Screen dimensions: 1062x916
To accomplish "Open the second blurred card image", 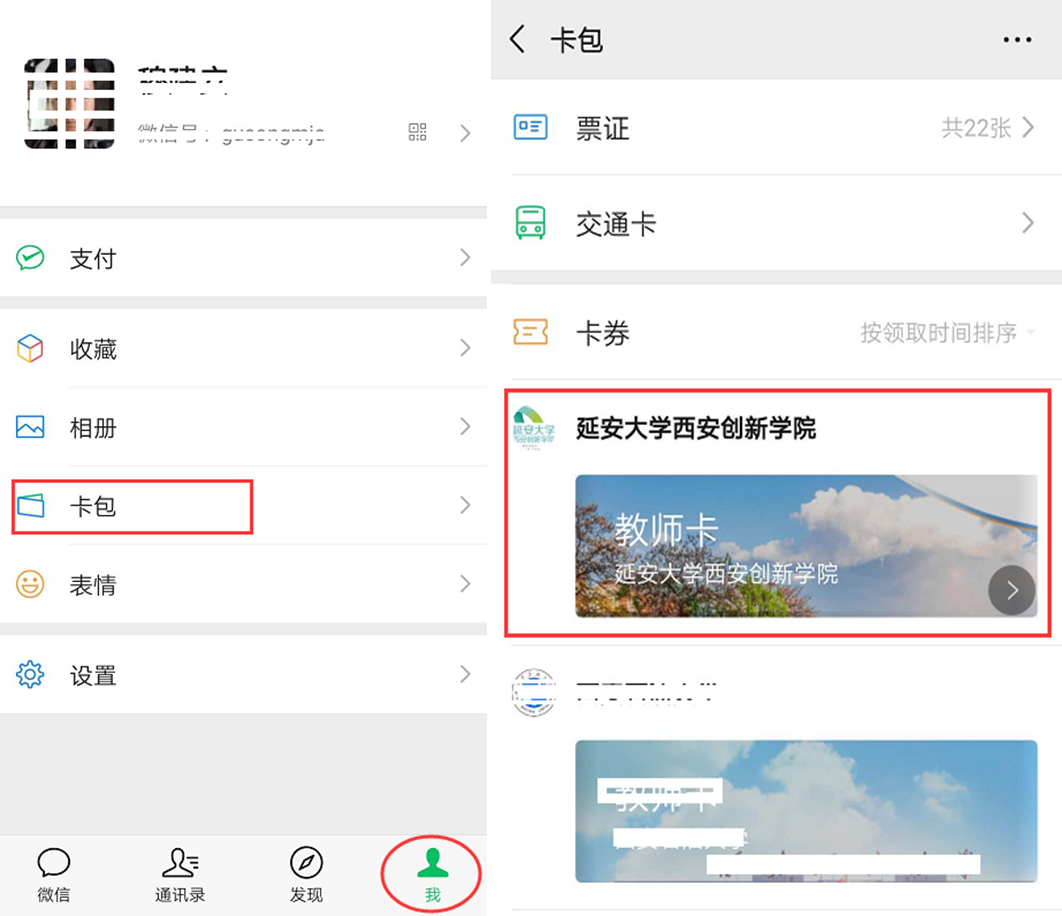I will pyautogui.click(x=806, y=811).
